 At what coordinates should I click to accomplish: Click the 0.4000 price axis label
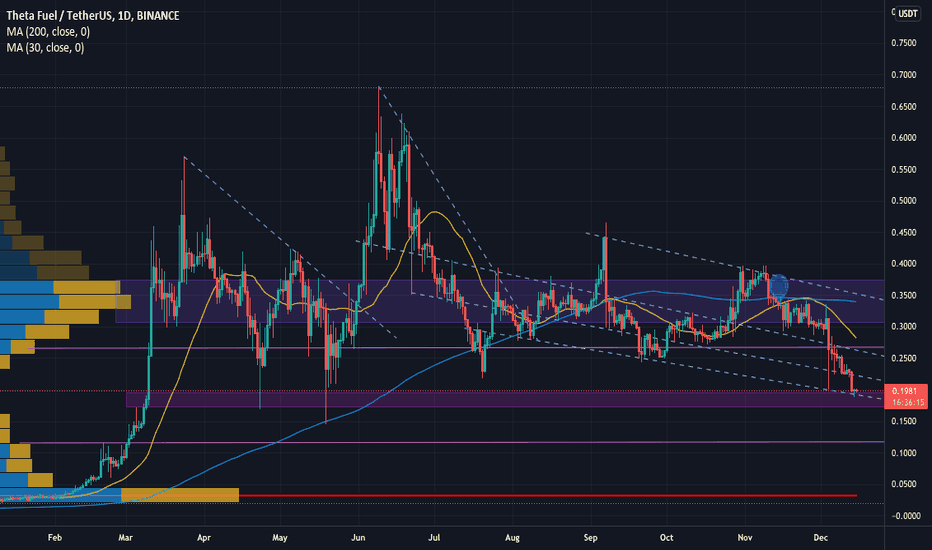click(x=903, y=263)
